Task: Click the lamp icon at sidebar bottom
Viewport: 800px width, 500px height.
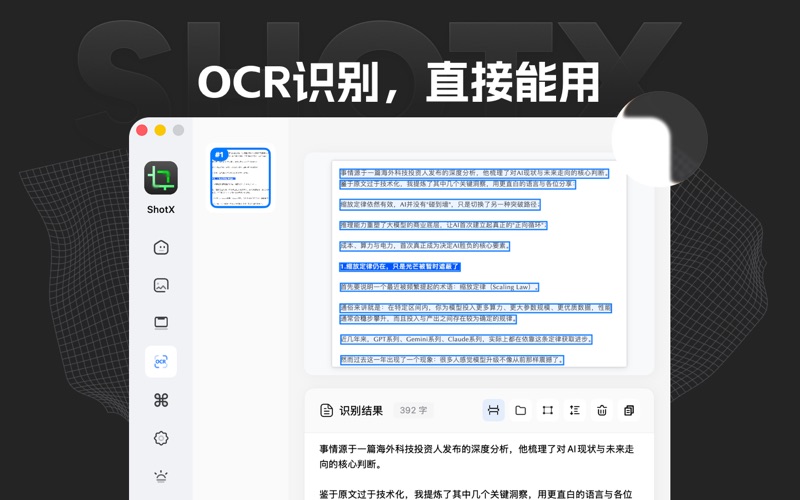Action: pyautogui.click(x=161, y=477)
